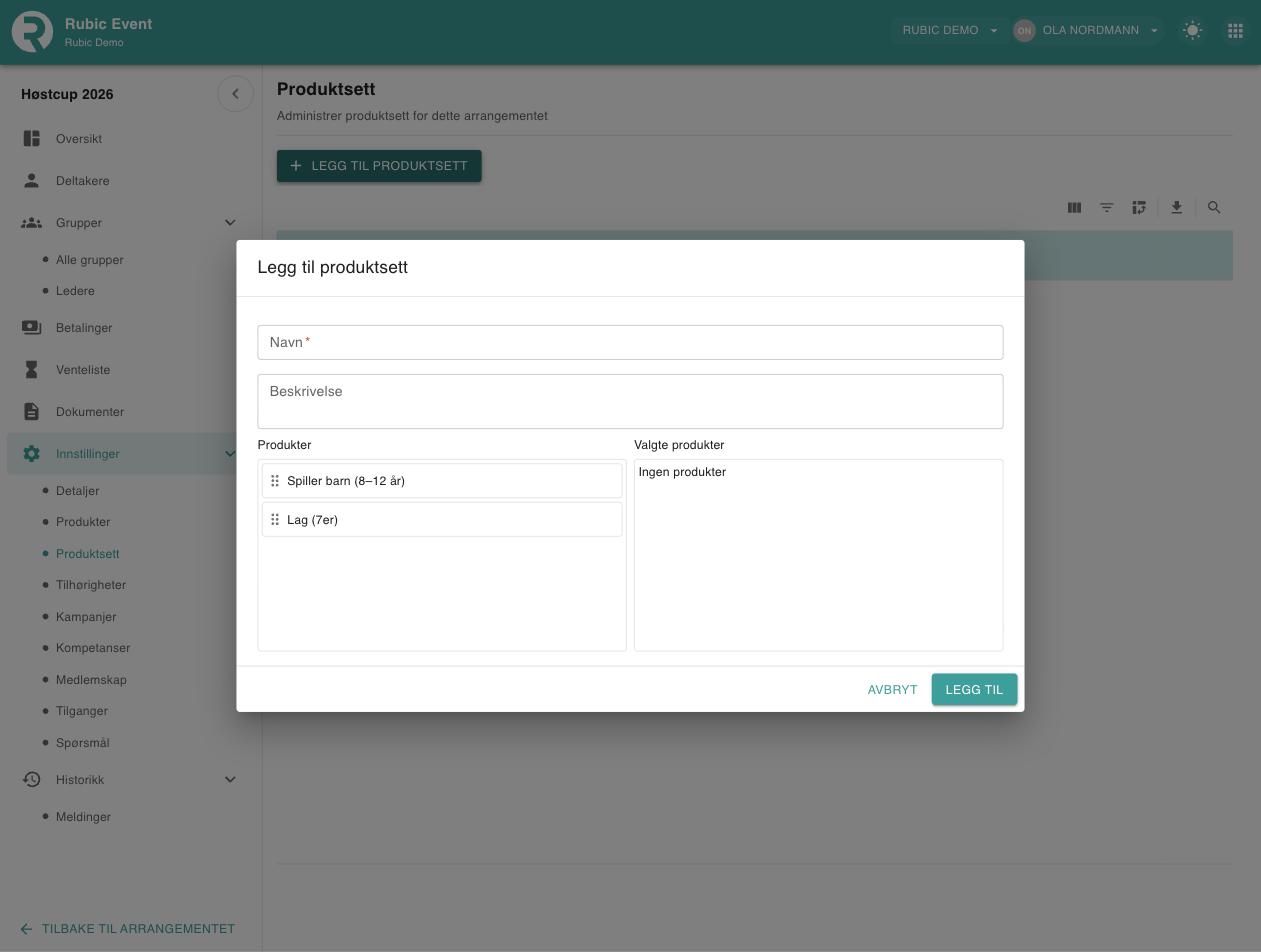Click the Innstillinger gear icon
Screen dimensions: 1261x952
coord(32,454)
